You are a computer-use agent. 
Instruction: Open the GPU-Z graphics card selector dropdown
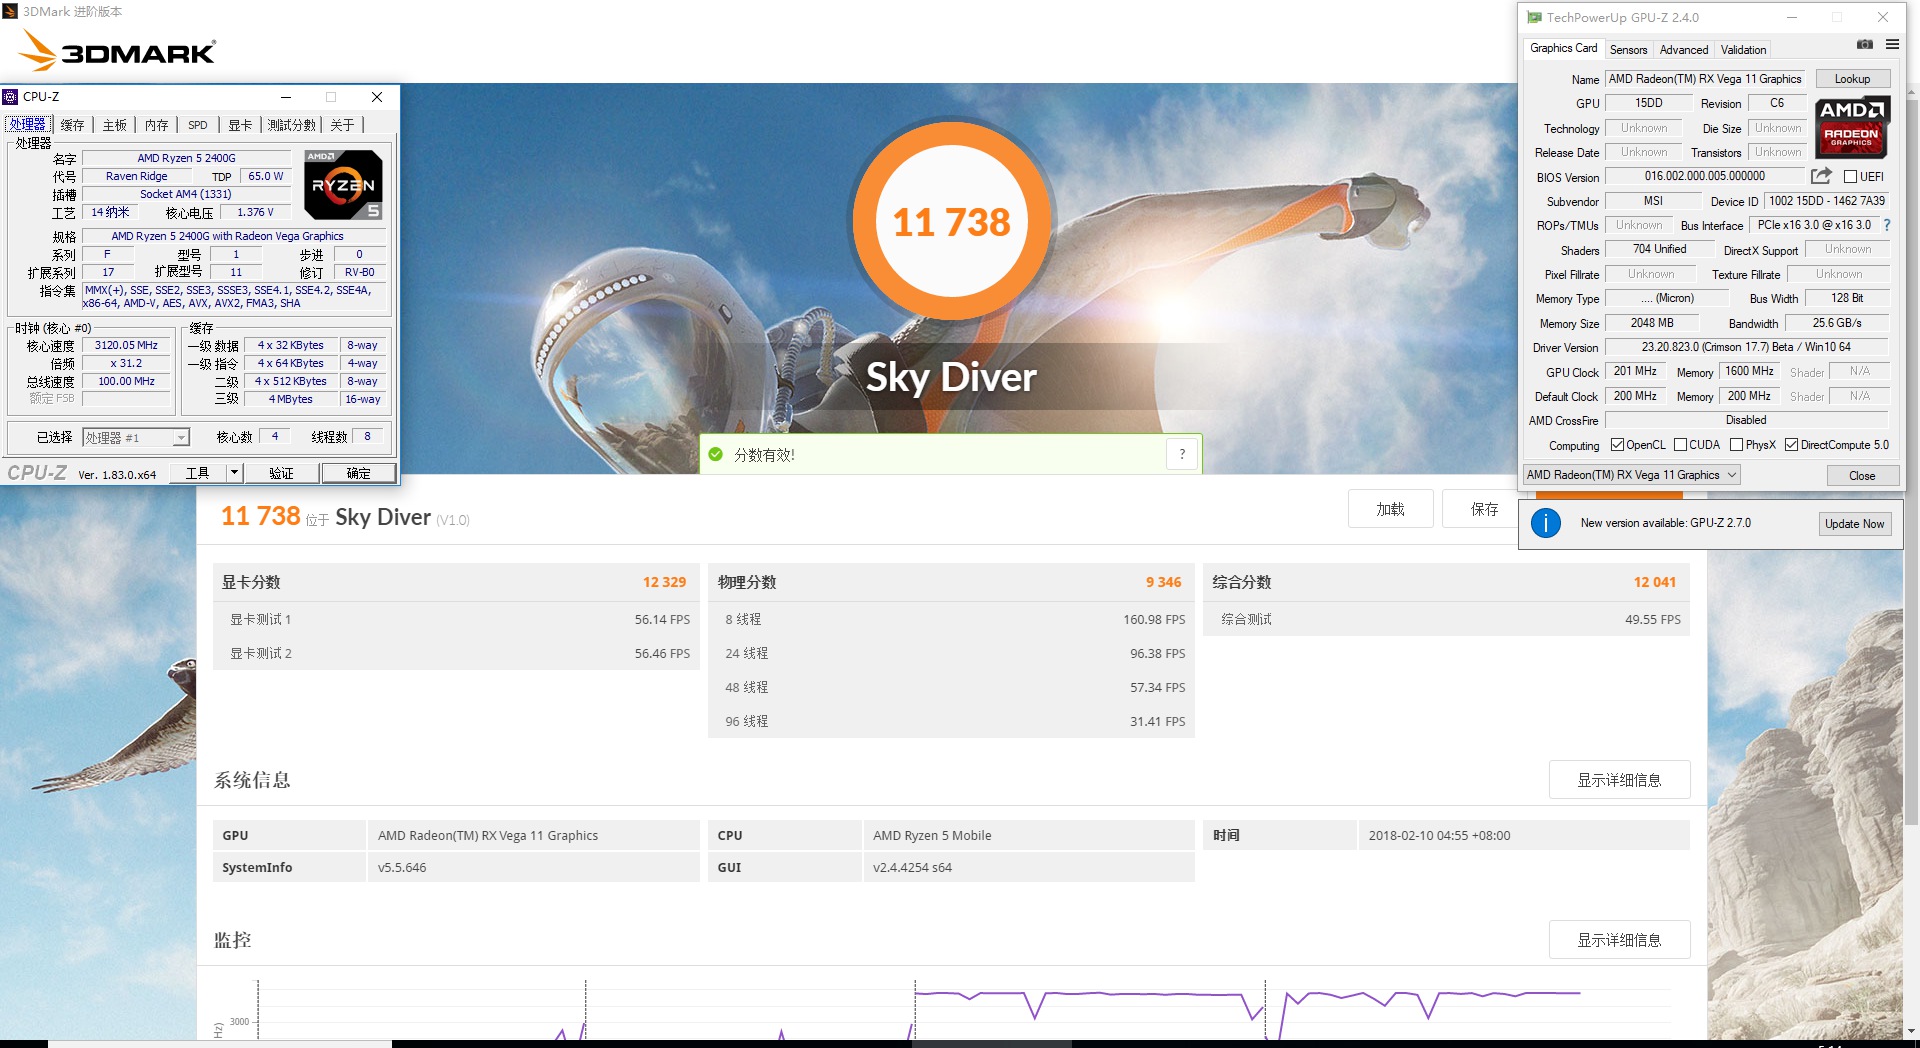1631,475
